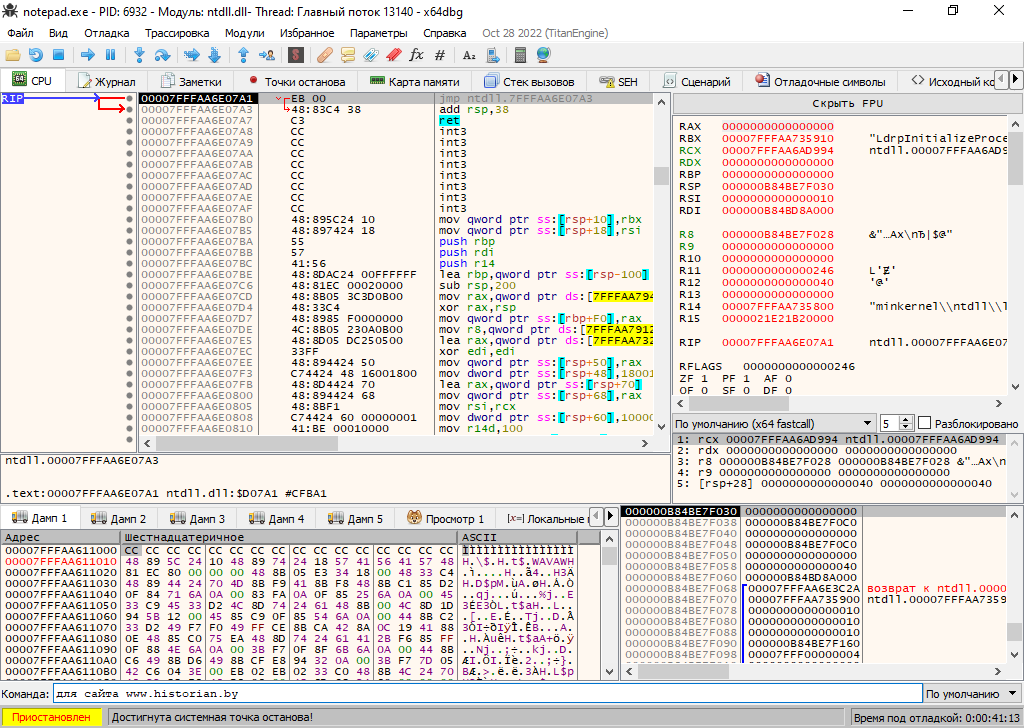
Task: Open the По умолчанию dropdown beside command bar
Action: pos(969,694)
